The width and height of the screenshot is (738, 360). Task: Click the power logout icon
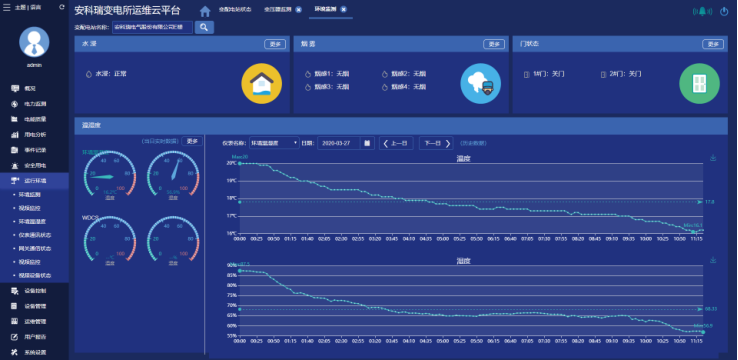coord(724,11)
